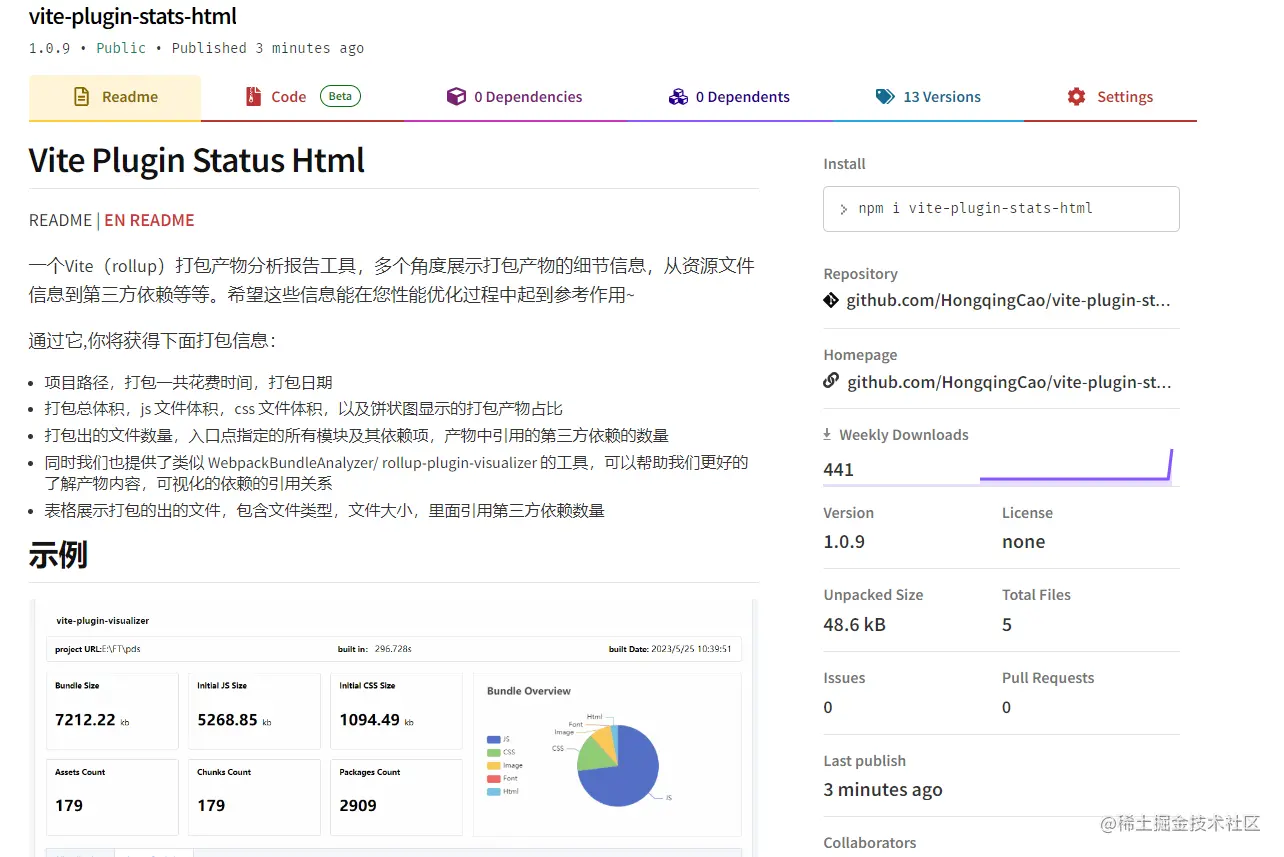Image resolution: width=1284 pixels, height=857 pixels.
Task: Copy the npm install command box
Action: [1001, 209]
